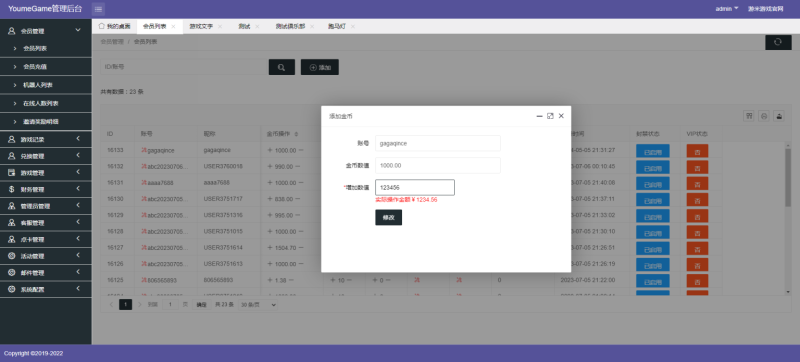Viewport: 800px width, 362px height.
Task: Toggle VIP 否 button for row dated 21:22:00
Action: [x=697, y=281]
